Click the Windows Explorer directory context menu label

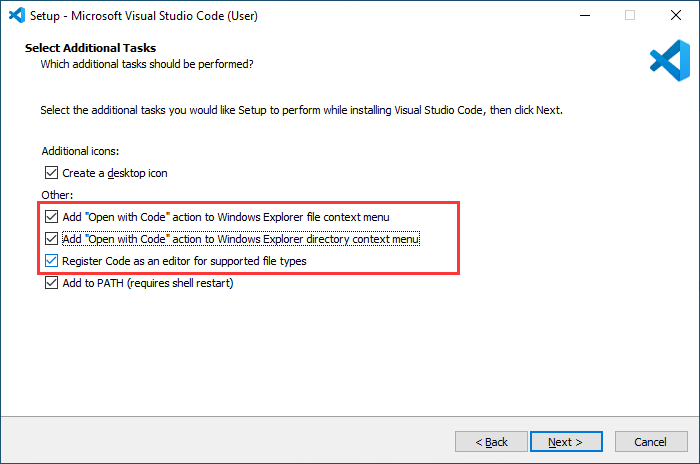coord(241,239)
